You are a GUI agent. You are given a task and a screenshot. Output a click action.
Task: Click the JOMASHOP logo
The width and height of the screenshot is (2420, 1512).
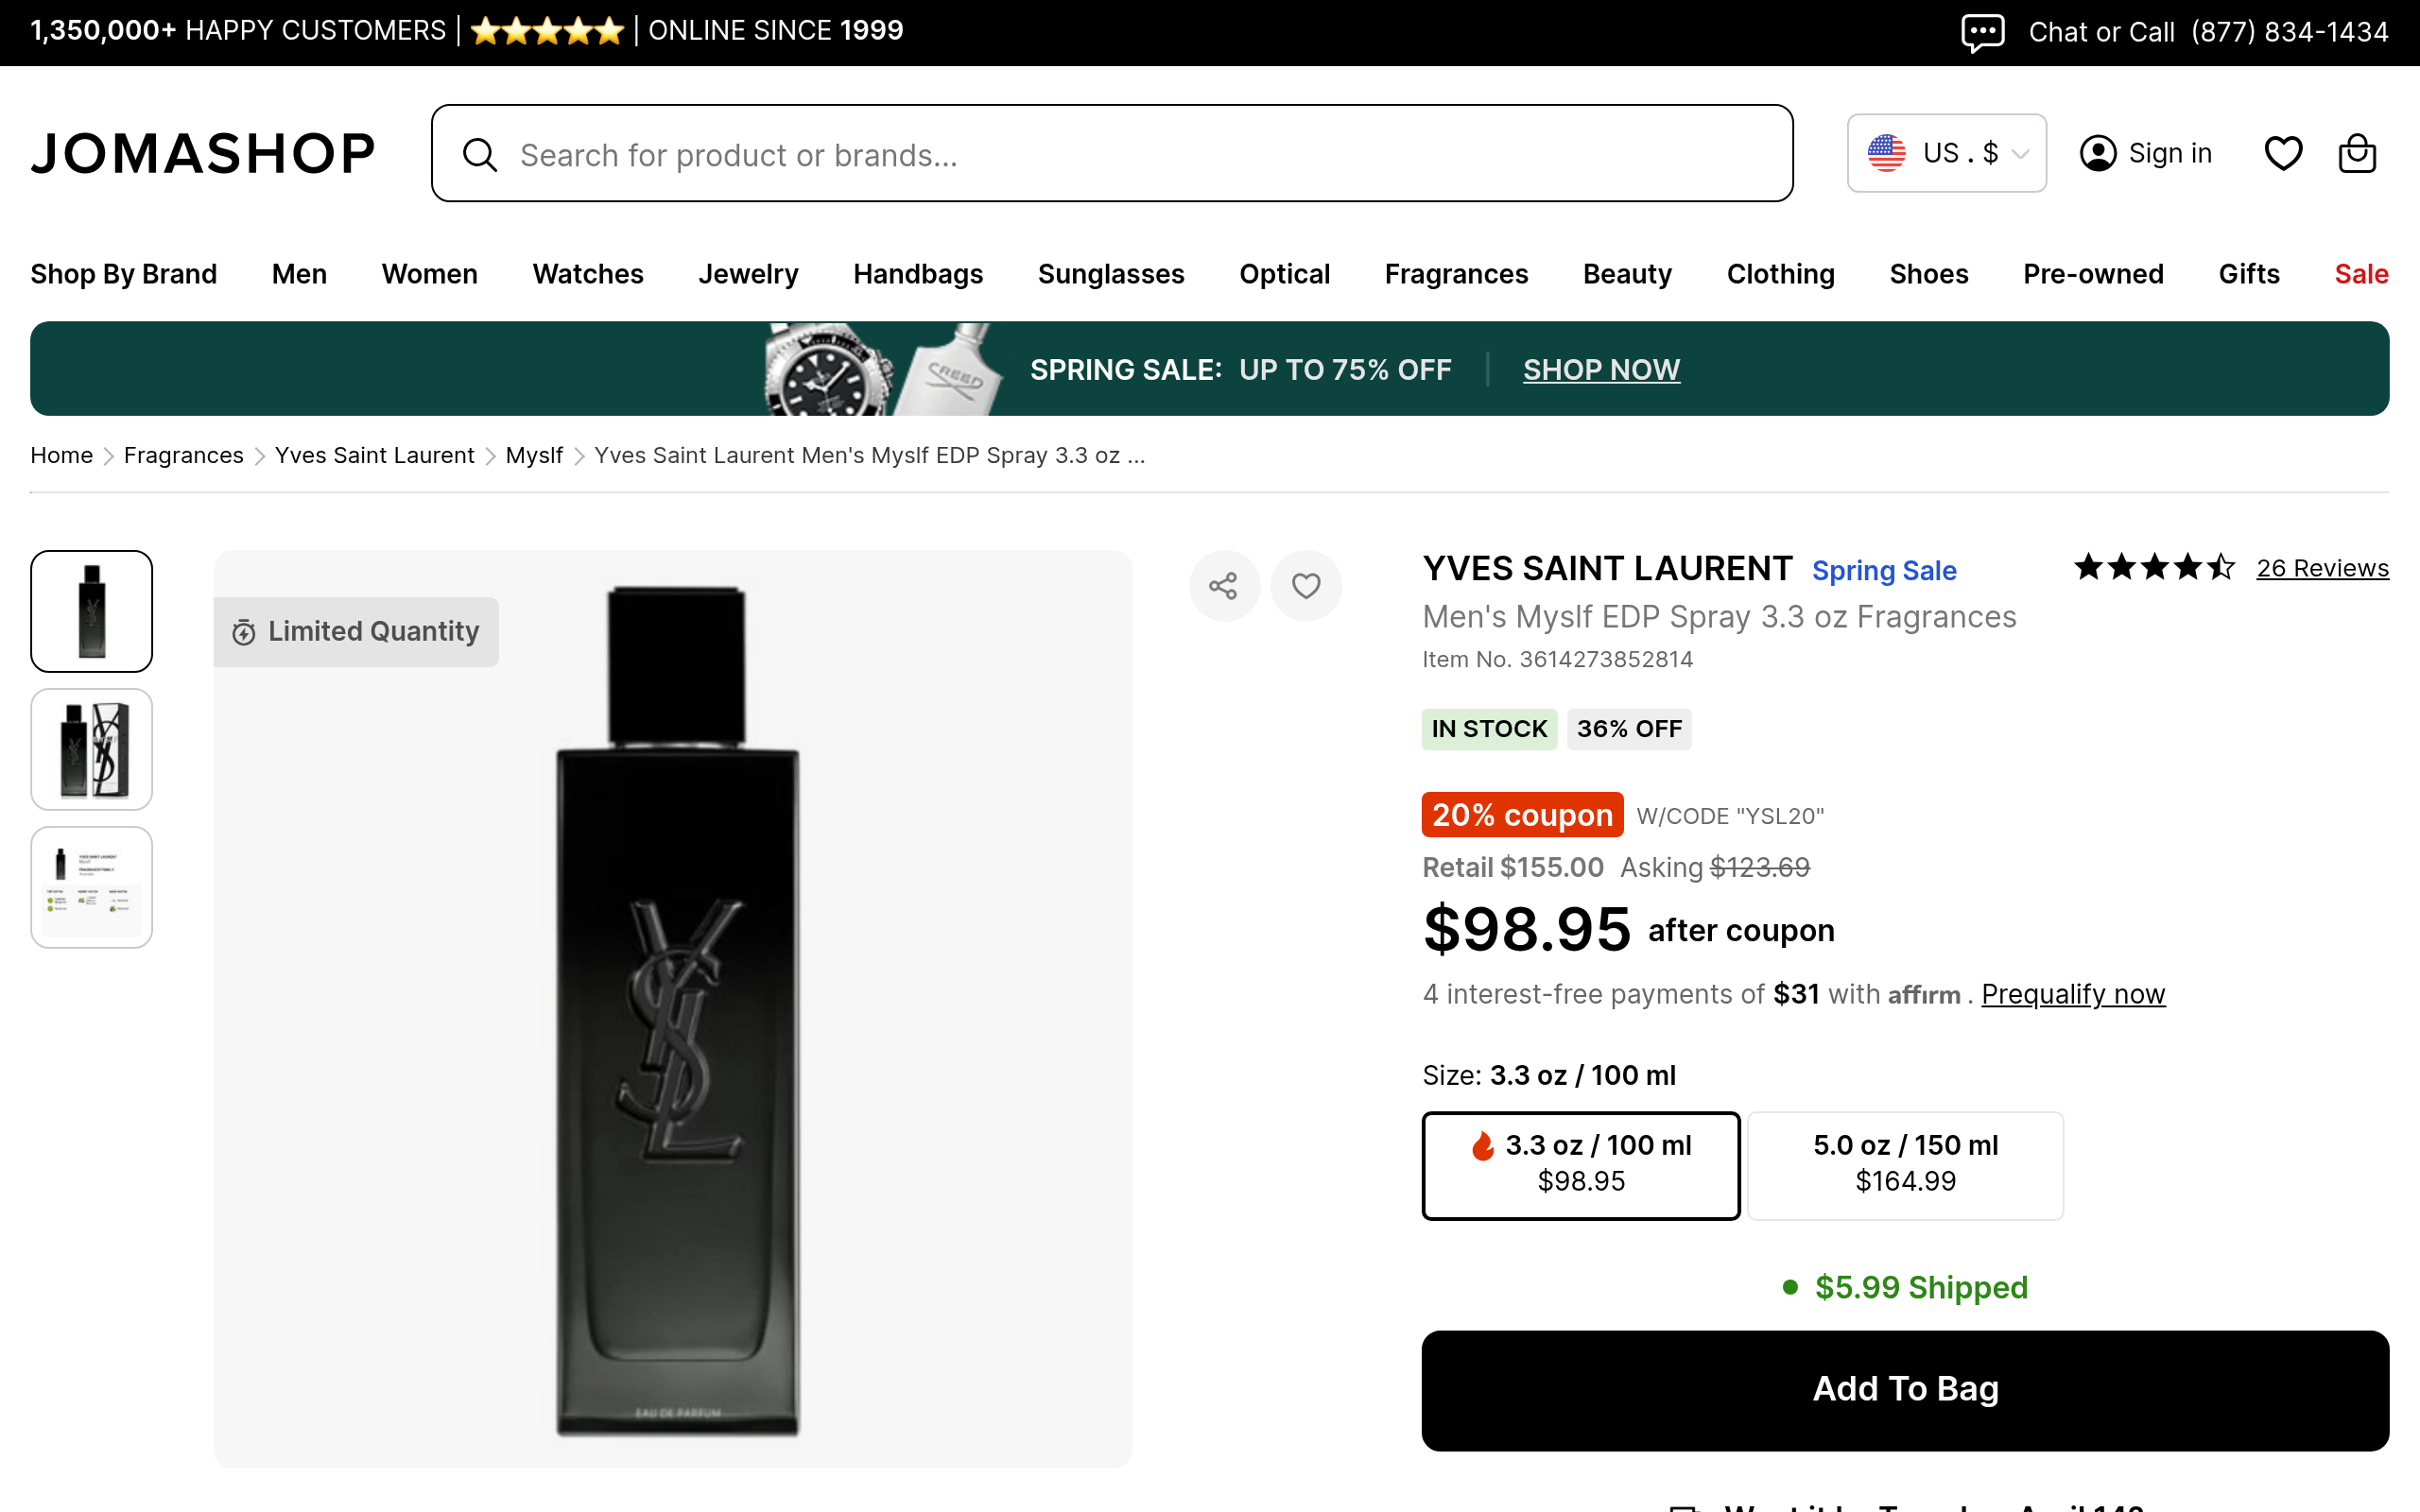coord(203,154)
